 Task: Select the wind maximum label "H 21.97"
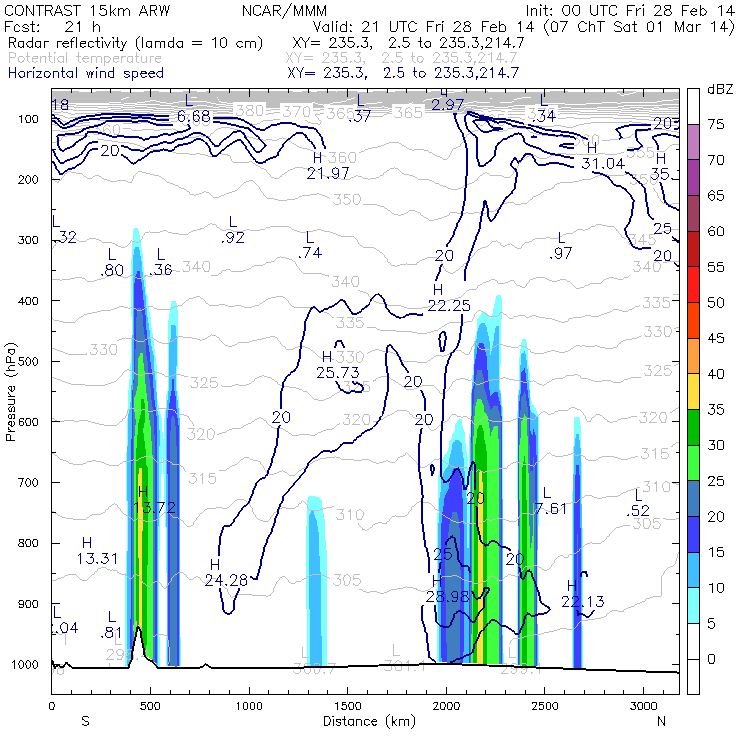coord(328,166)
